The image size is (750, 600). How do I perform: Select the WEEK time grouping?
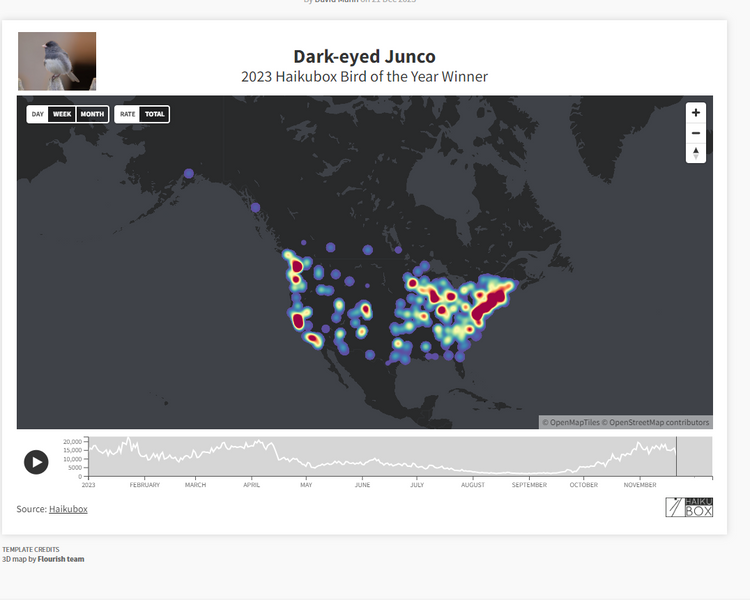62,114
